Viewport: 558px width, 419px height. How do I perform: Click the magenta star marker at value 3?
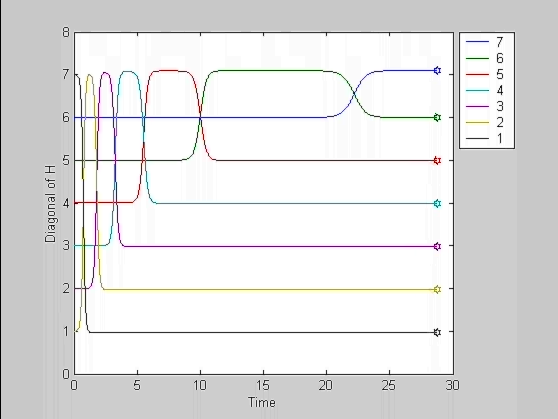437,246
